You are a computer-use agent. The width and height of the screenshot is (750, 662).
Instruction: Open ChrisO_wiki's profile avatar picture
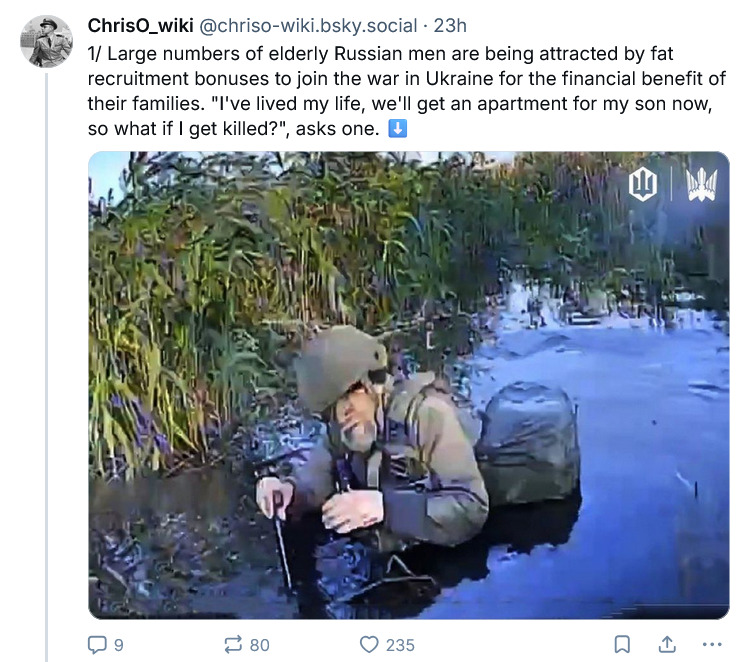click(47, 42)
